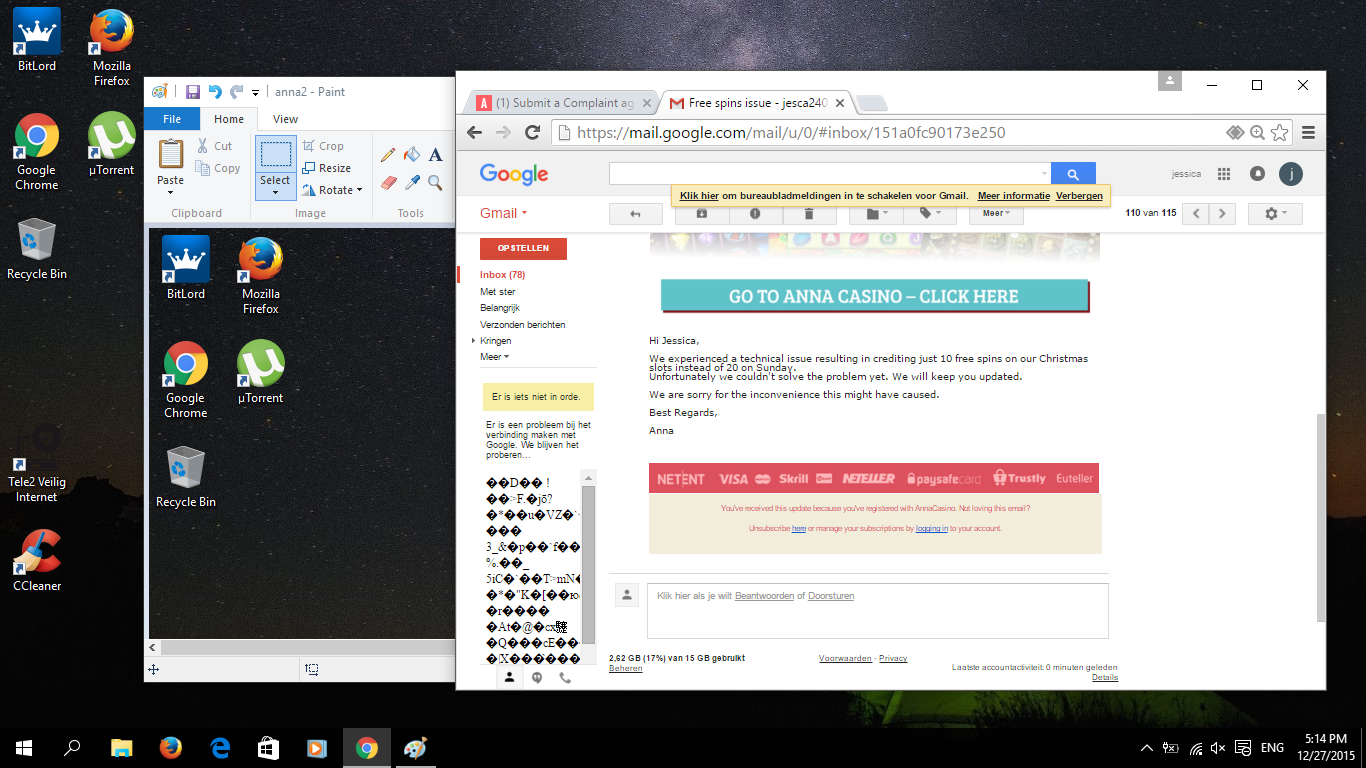
Task: Expand the Kringen label in the sidebar
Action: (473, 341)
